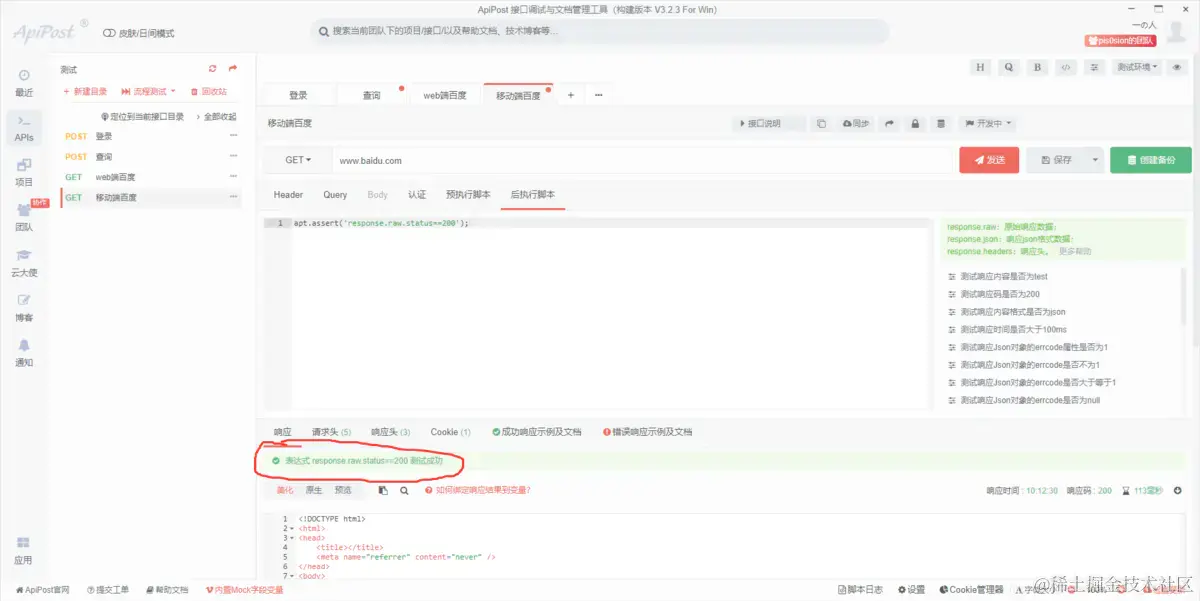Open the Cookie (1) response tab

tap(450, 432)
